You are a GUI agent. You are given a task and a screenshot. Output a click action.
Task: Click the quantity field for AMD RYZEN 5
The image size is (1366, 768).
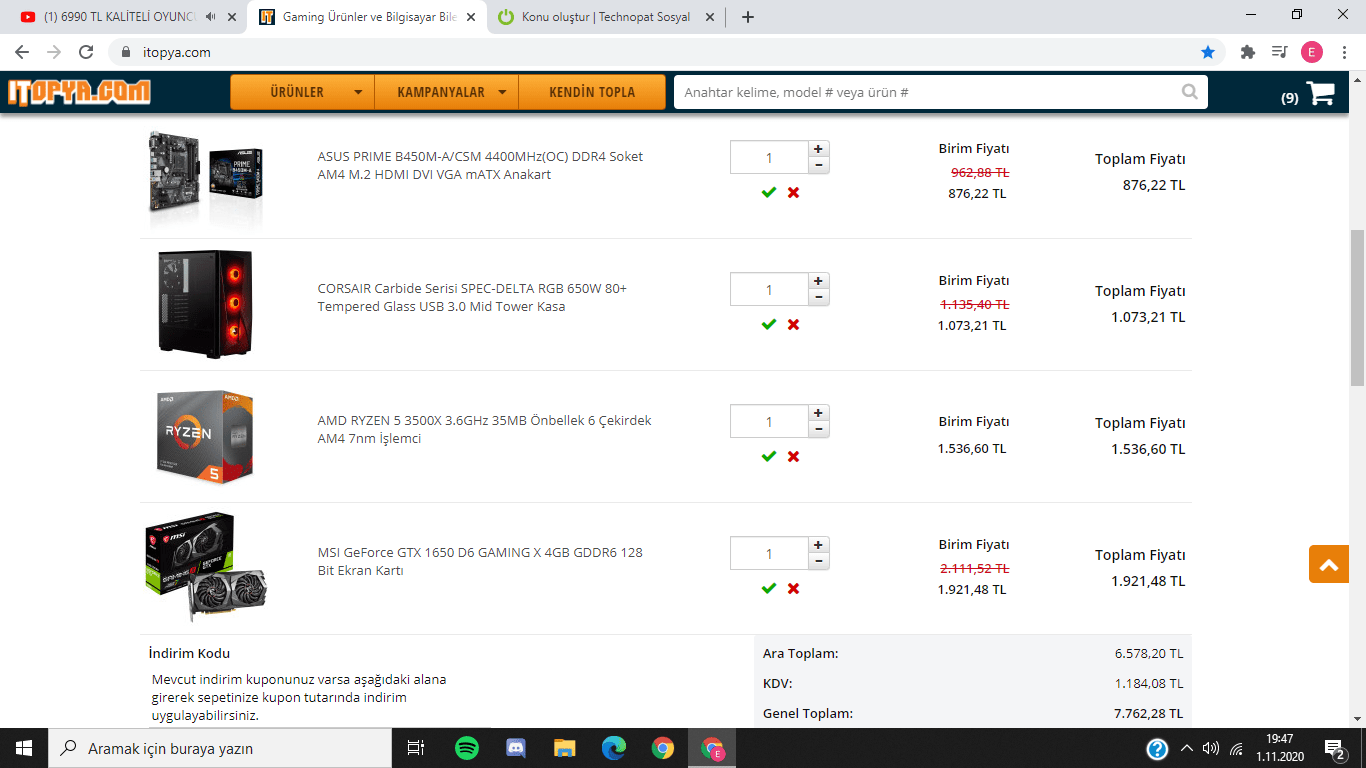pyautogui.click(x=768, y=421)
